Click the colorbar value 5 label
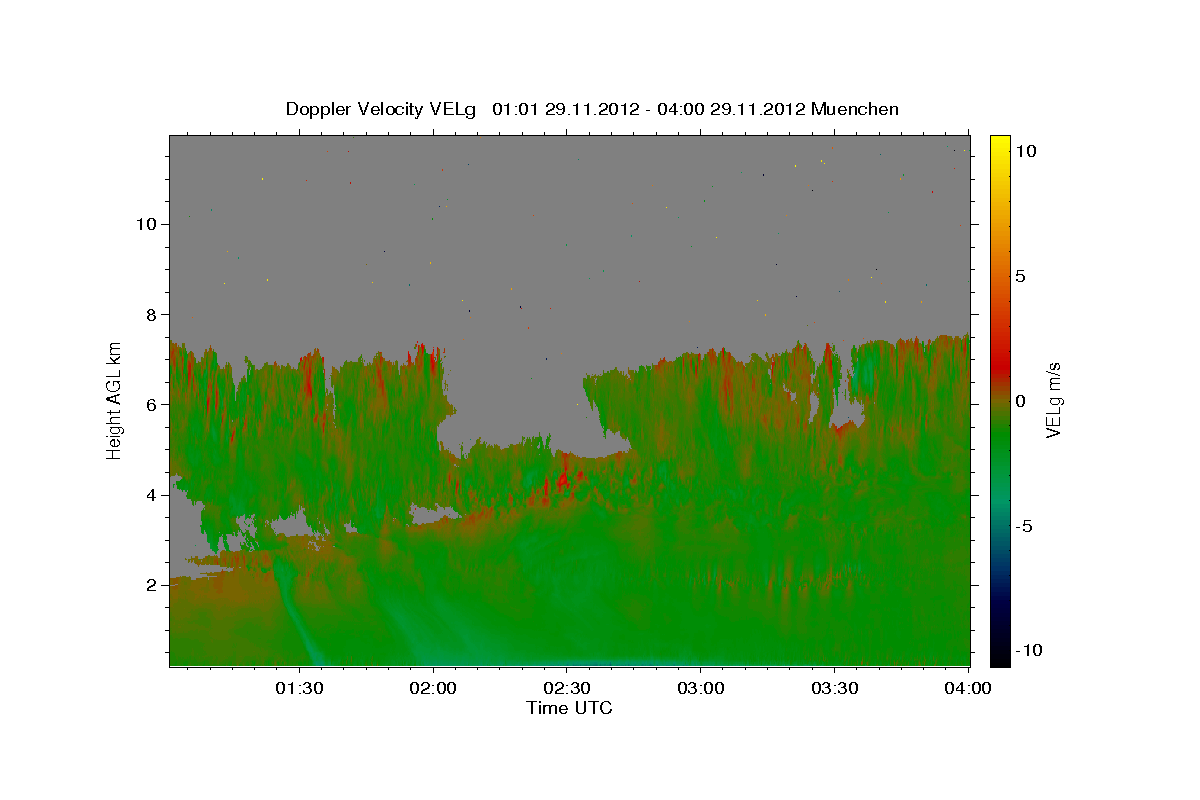1200x800 pixels. pos(1020,276)
